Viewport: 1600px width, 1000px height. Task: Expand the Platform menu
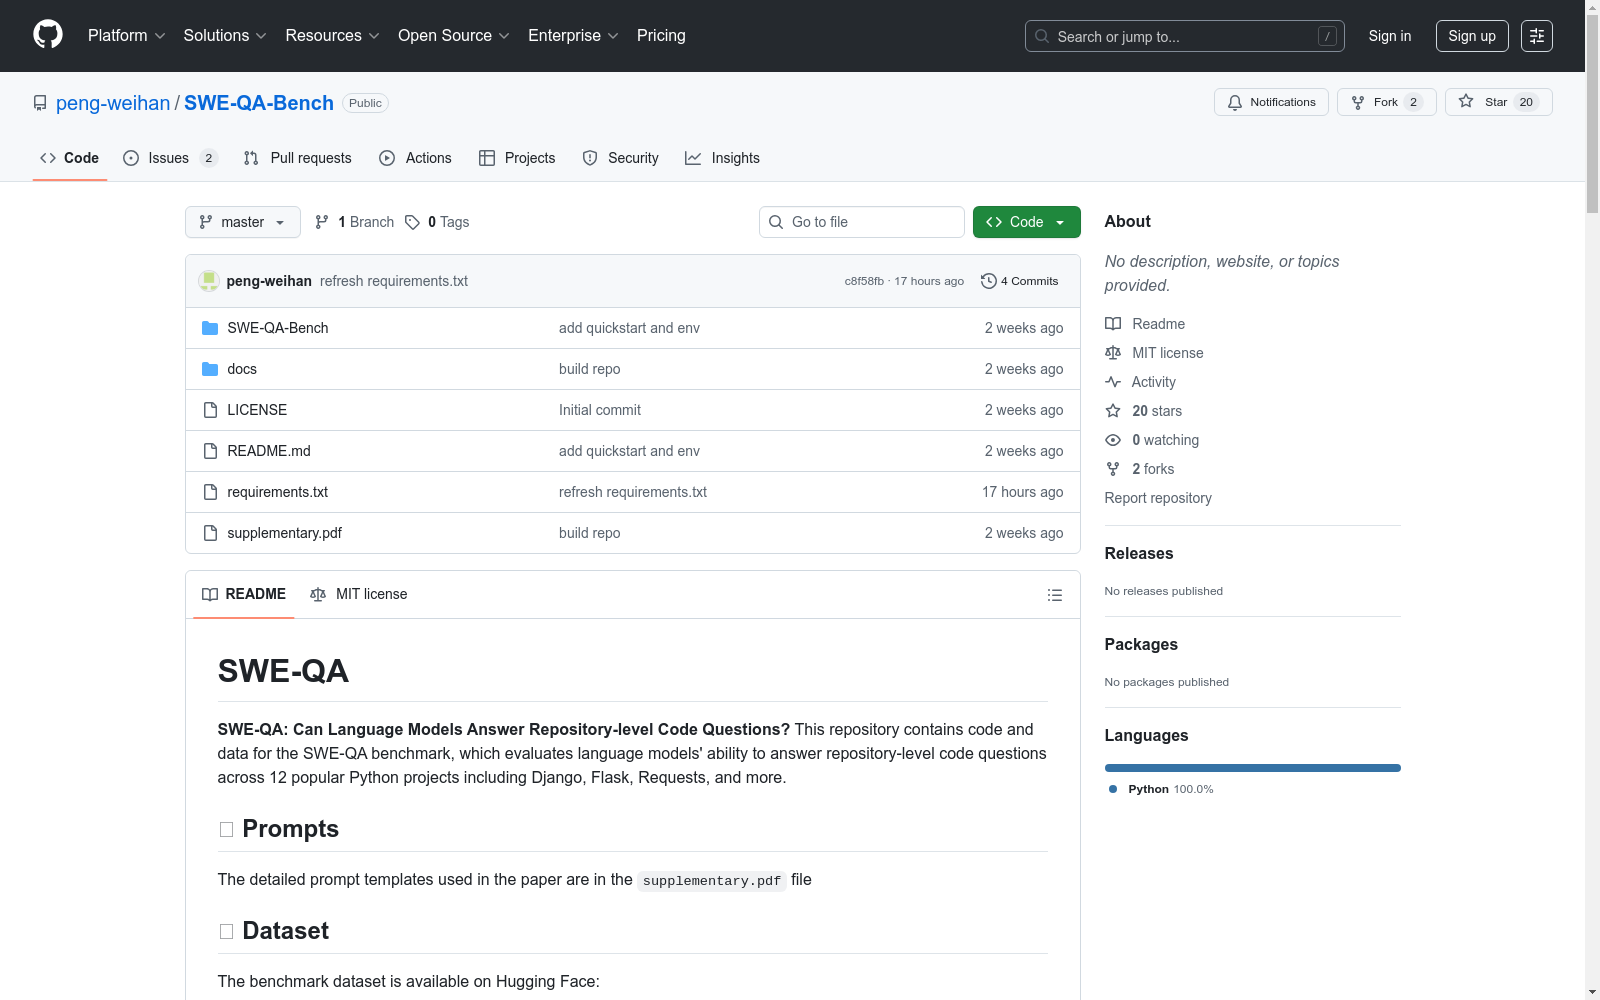pyautogui.click(x=127, y=36)
